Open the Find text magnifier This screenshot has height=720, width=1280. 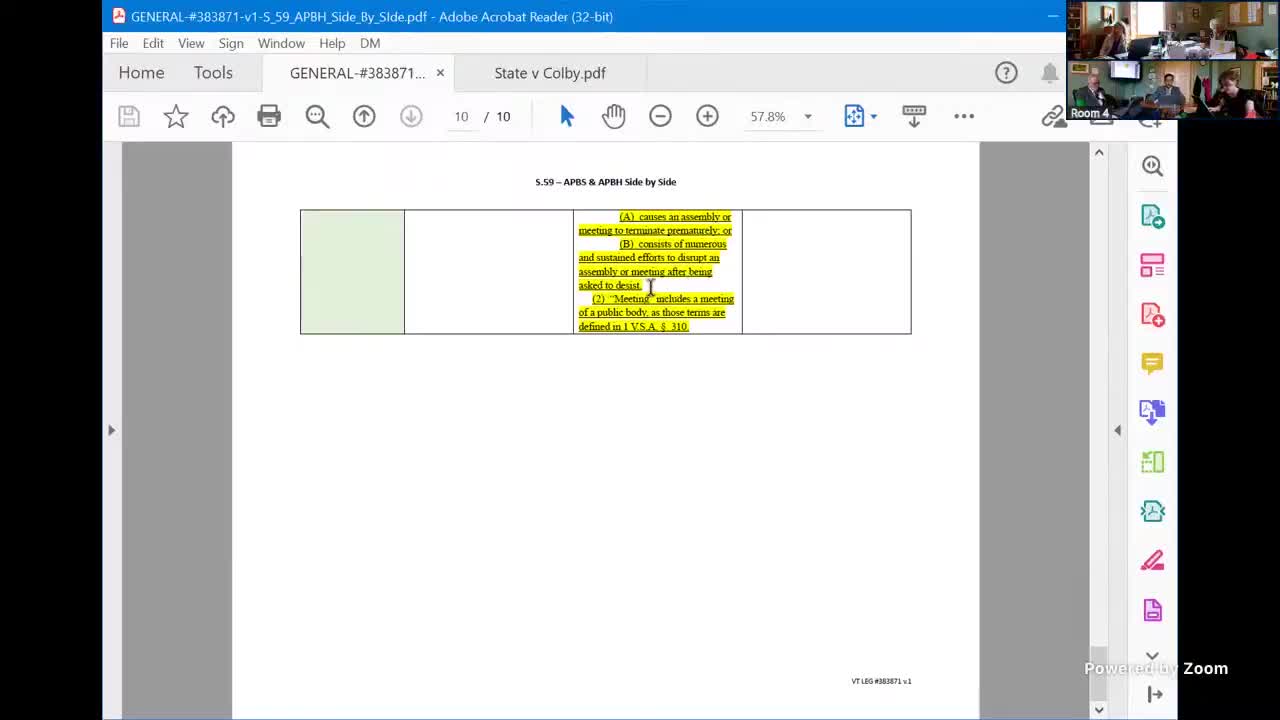[x=317, y=116]
